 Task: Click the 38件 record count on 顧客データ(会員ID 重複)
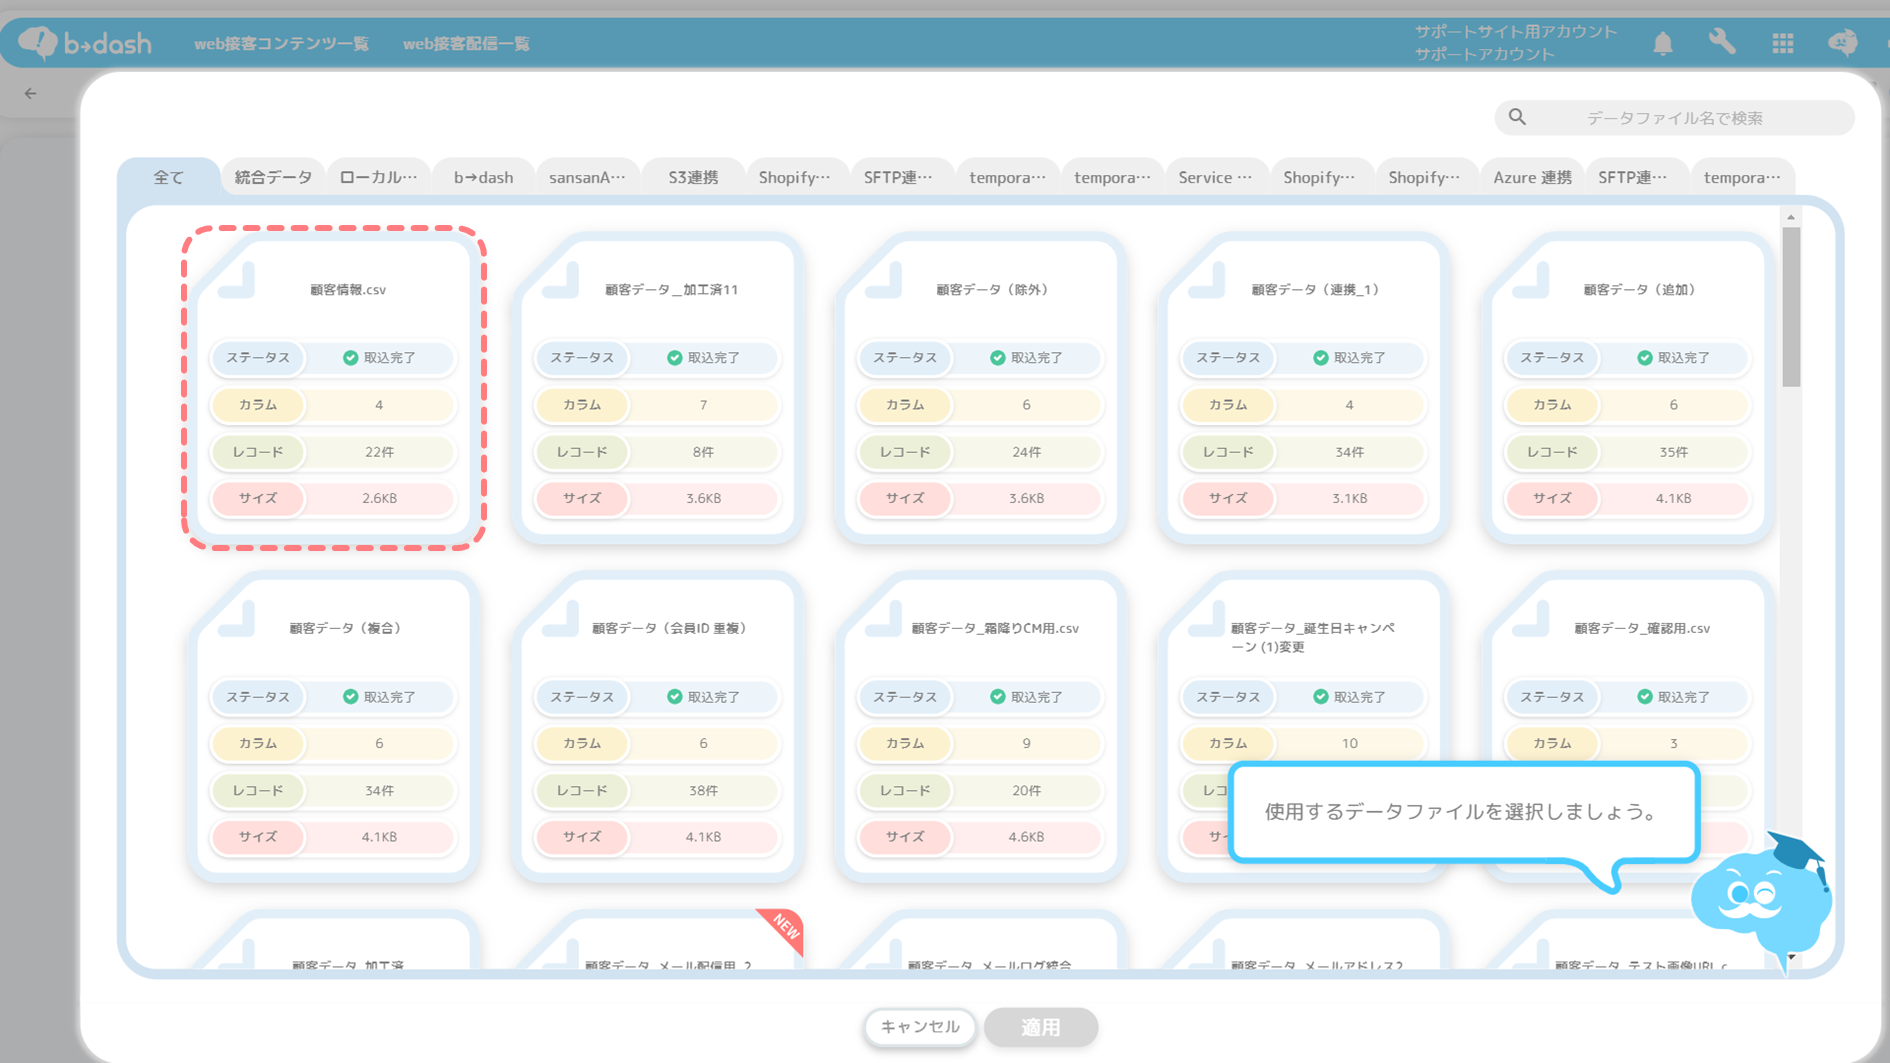pos(703,790)
